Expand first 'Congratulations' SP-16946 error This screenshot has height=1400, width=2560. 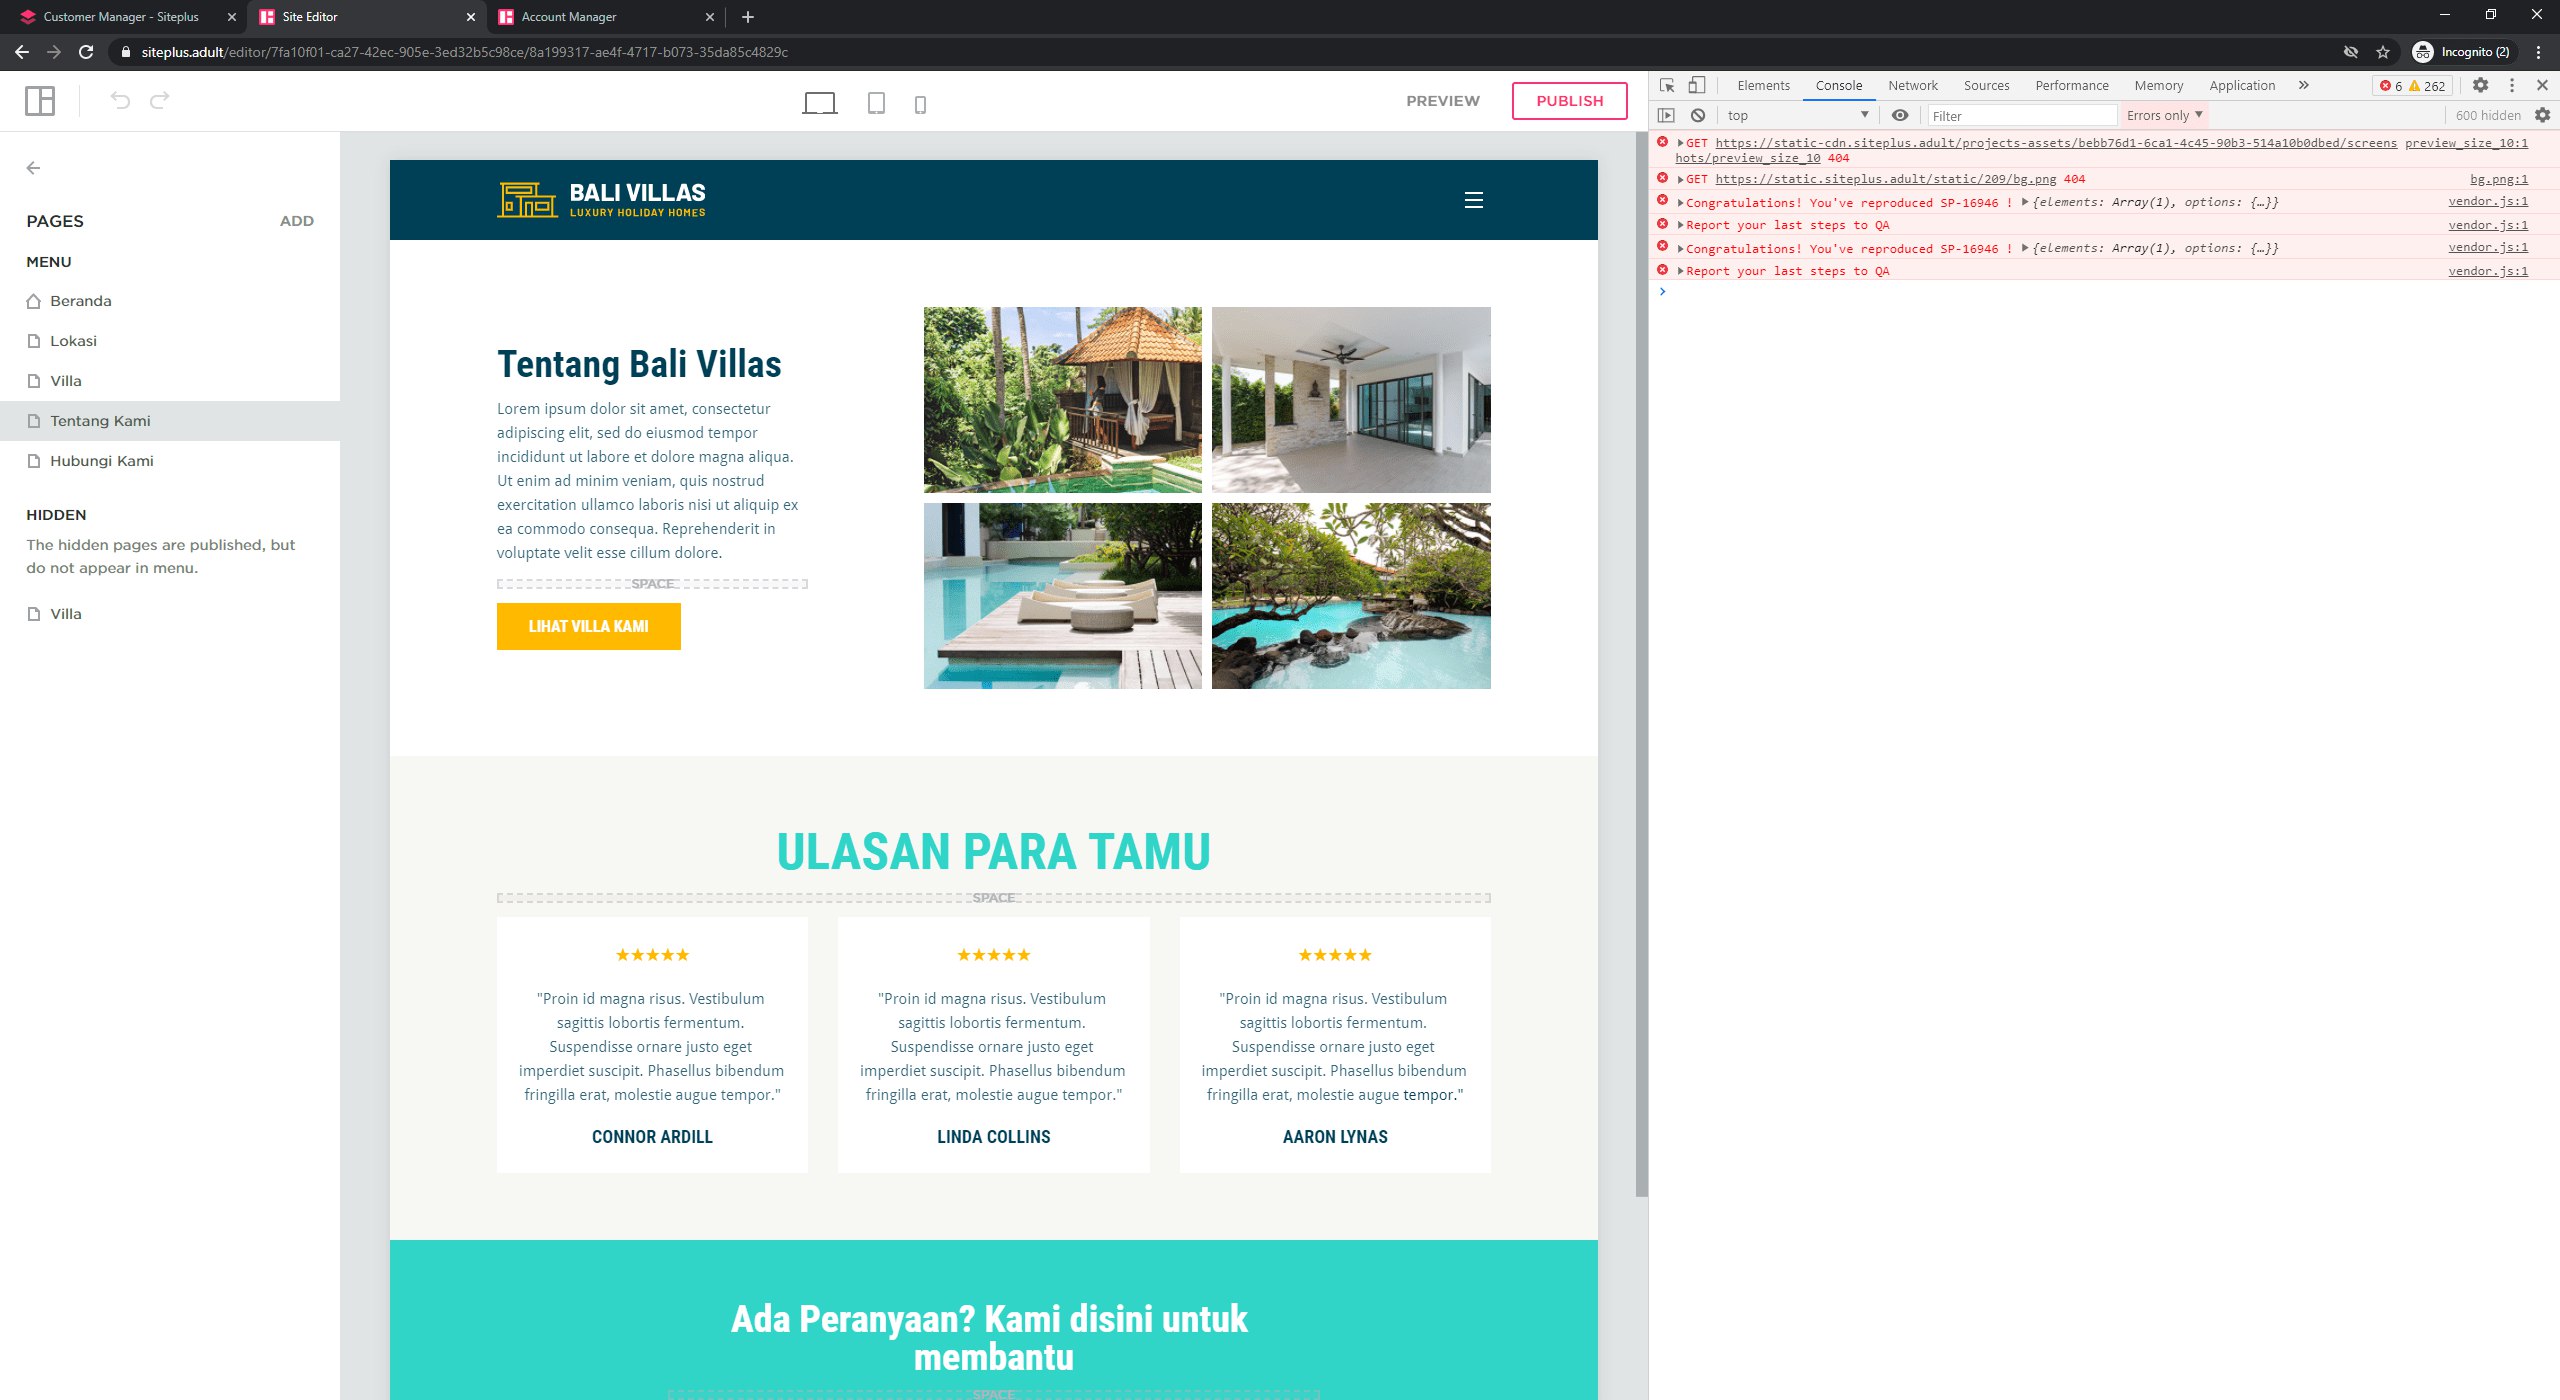[1681, 203]
